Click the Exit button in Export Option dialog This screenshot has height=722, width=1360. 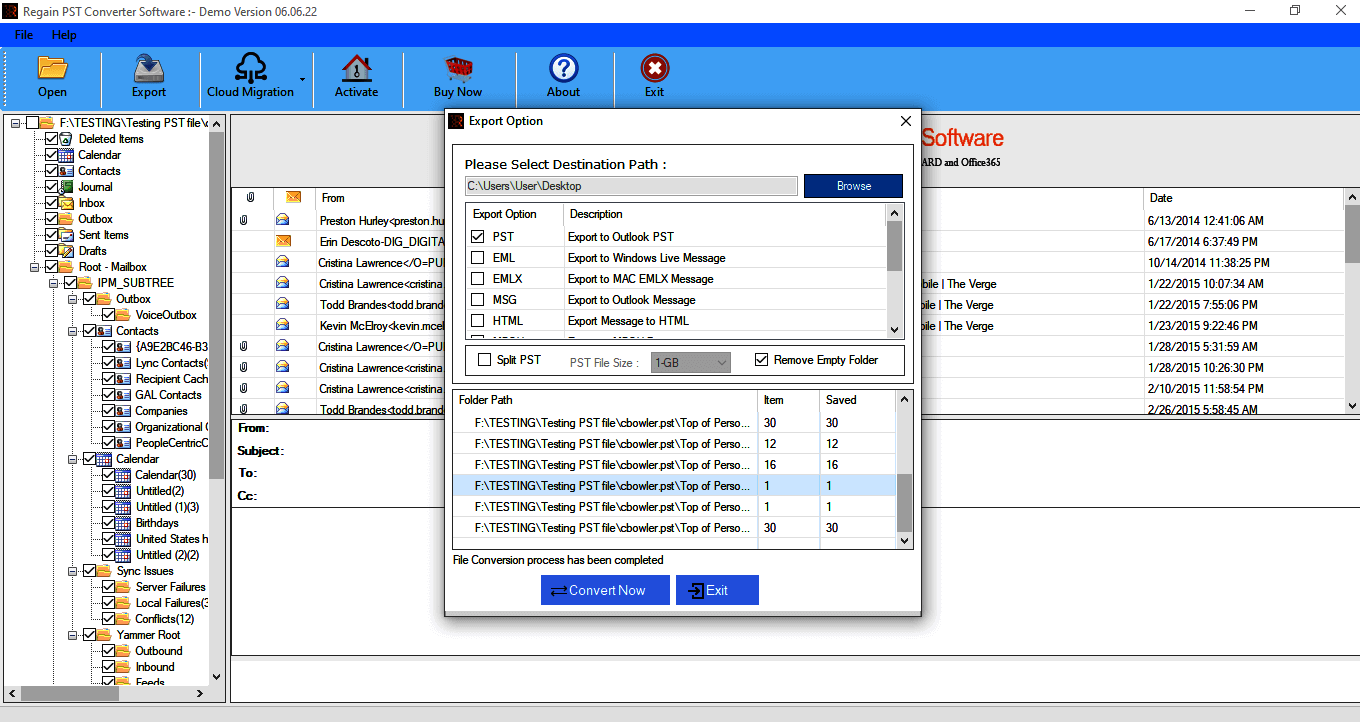[717, 590]
